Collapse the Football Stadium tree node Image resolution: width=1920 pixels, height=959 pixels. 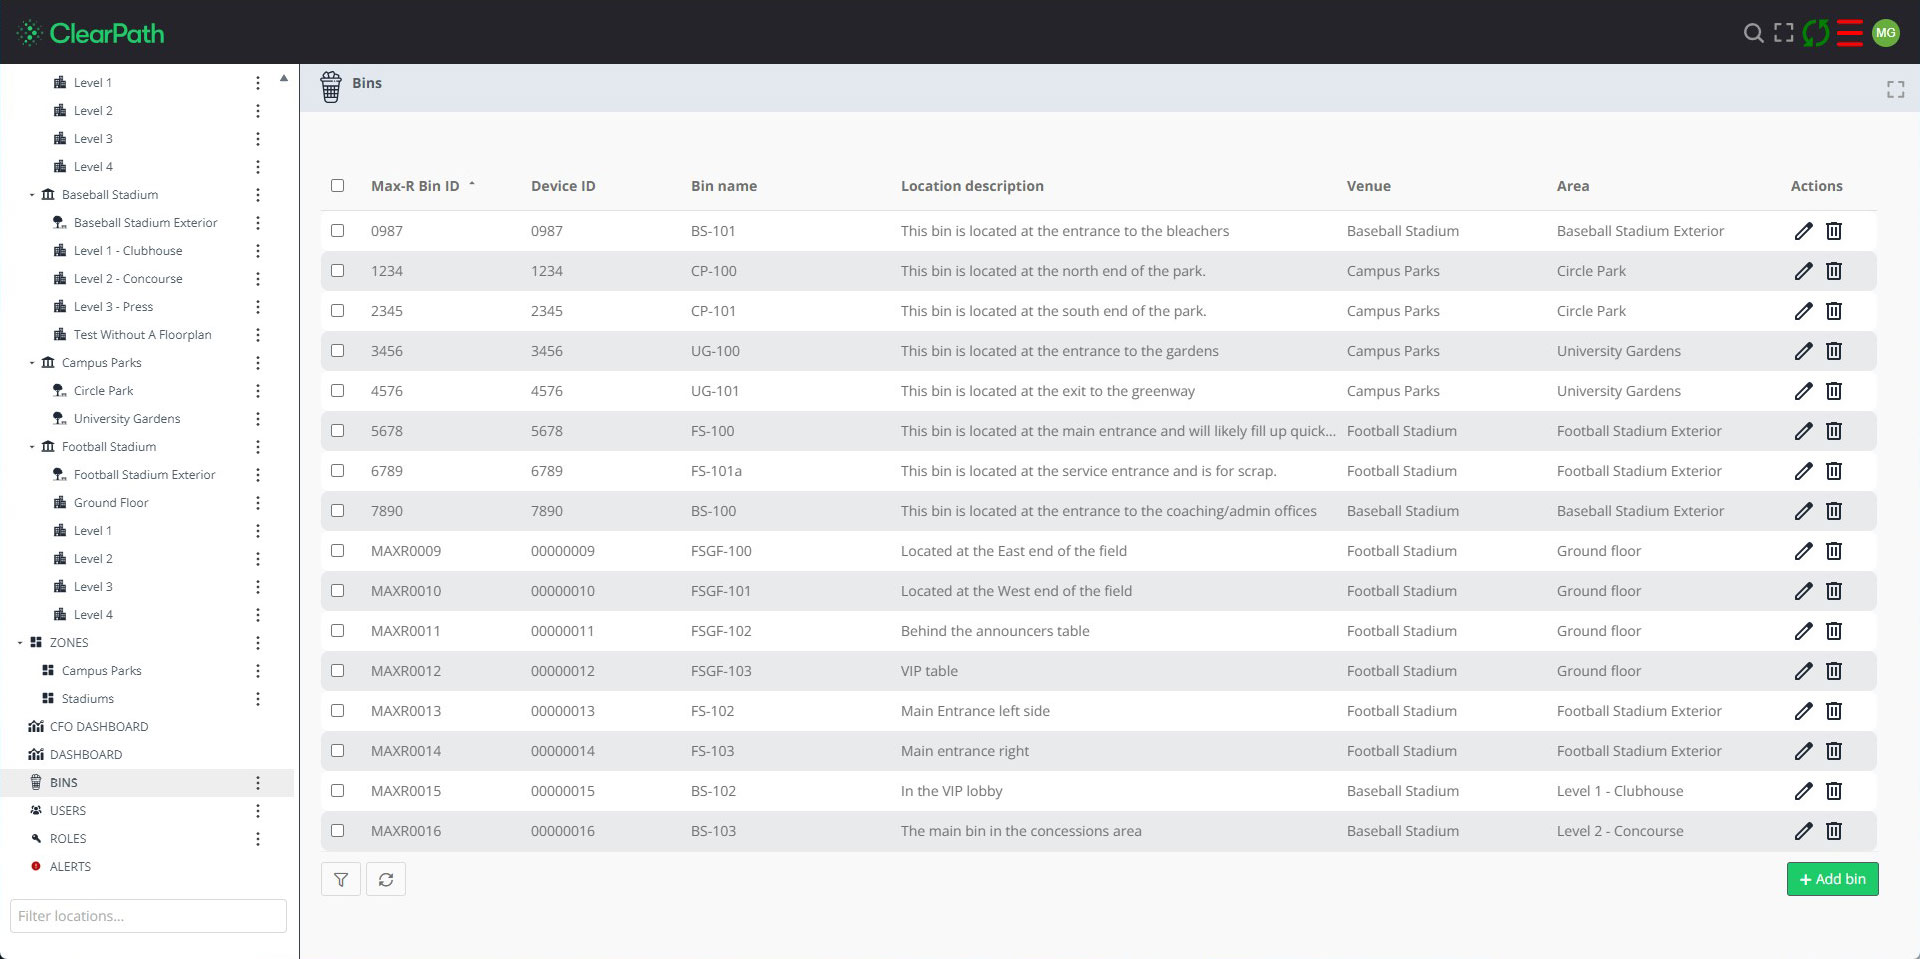(32, 447)
